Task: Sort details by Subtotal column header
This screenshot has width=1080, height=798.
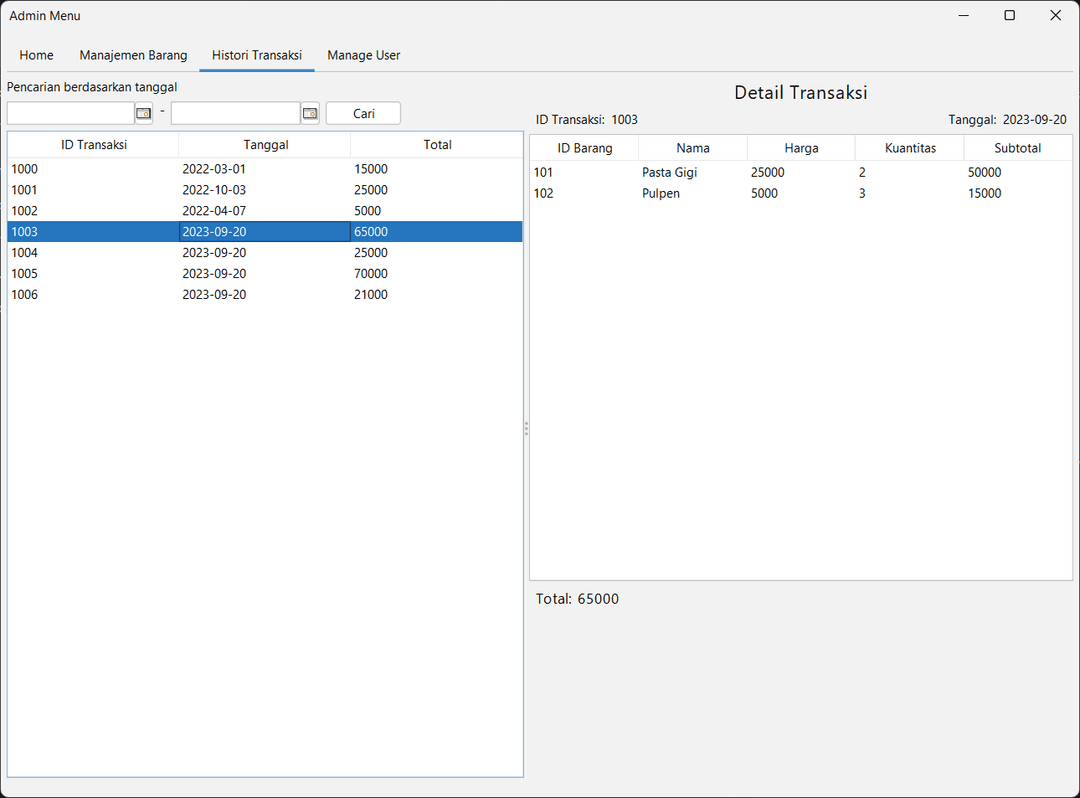Action: [x=1017, y=148]
